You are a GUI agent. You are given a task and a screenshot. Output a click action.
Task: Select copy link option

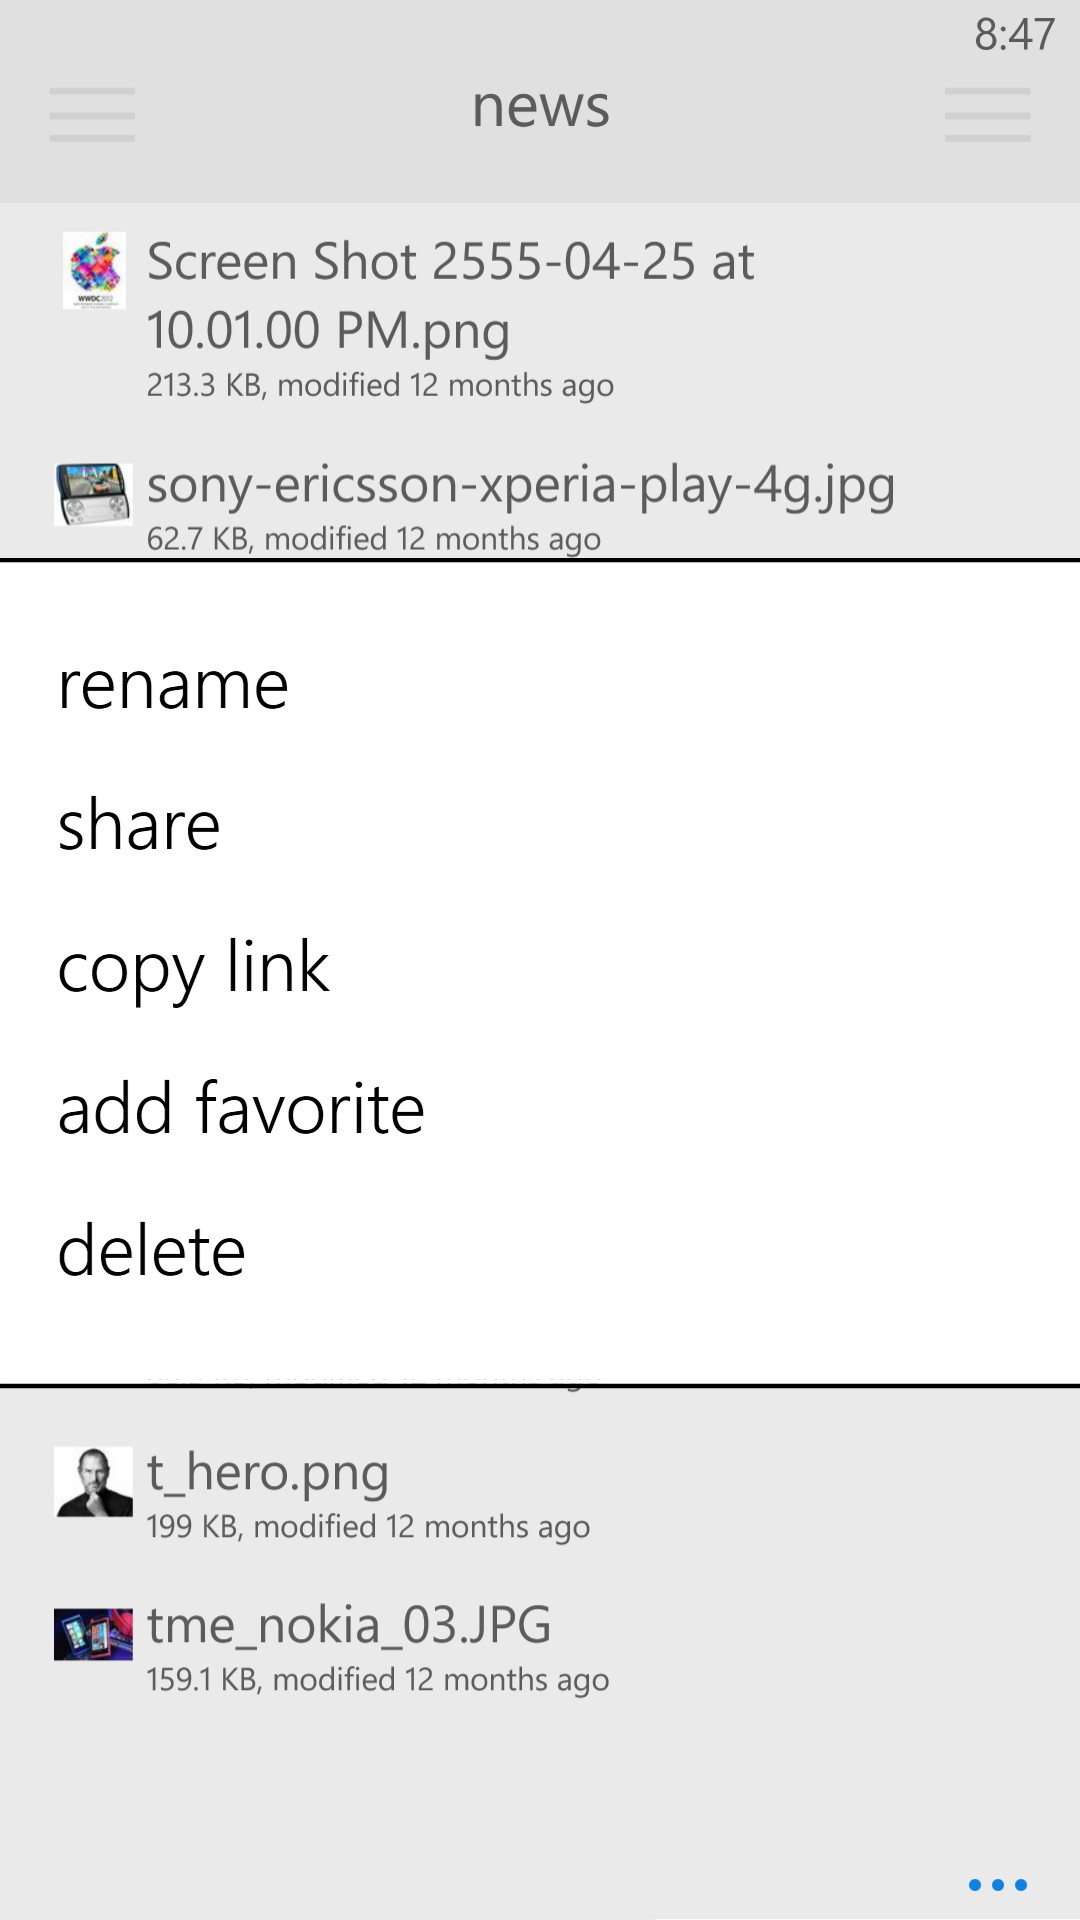tap(193, 968)
